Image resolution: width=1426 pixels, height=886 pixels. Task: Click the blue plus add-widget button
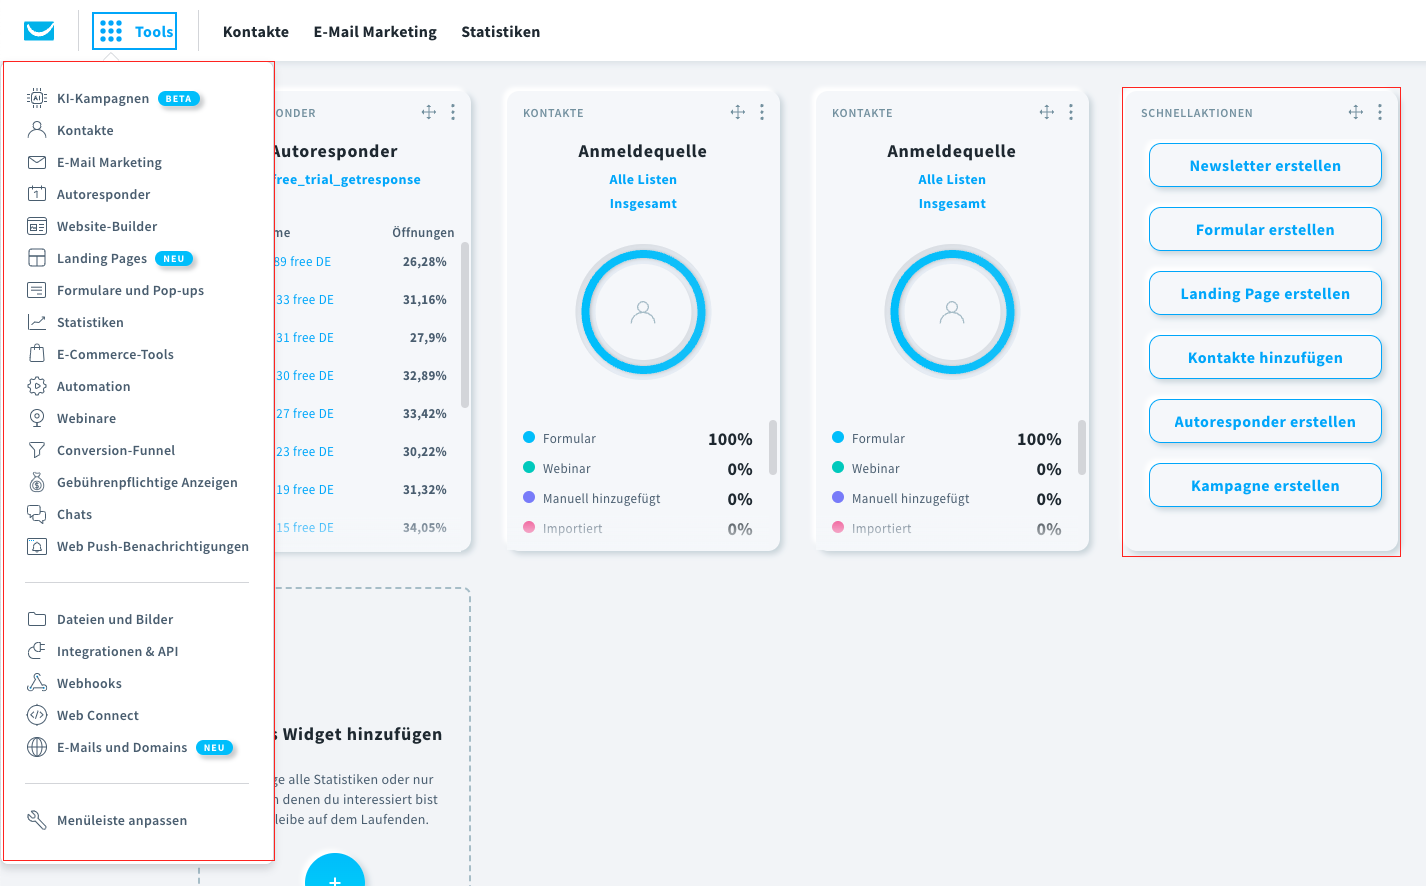coord(335,870)
